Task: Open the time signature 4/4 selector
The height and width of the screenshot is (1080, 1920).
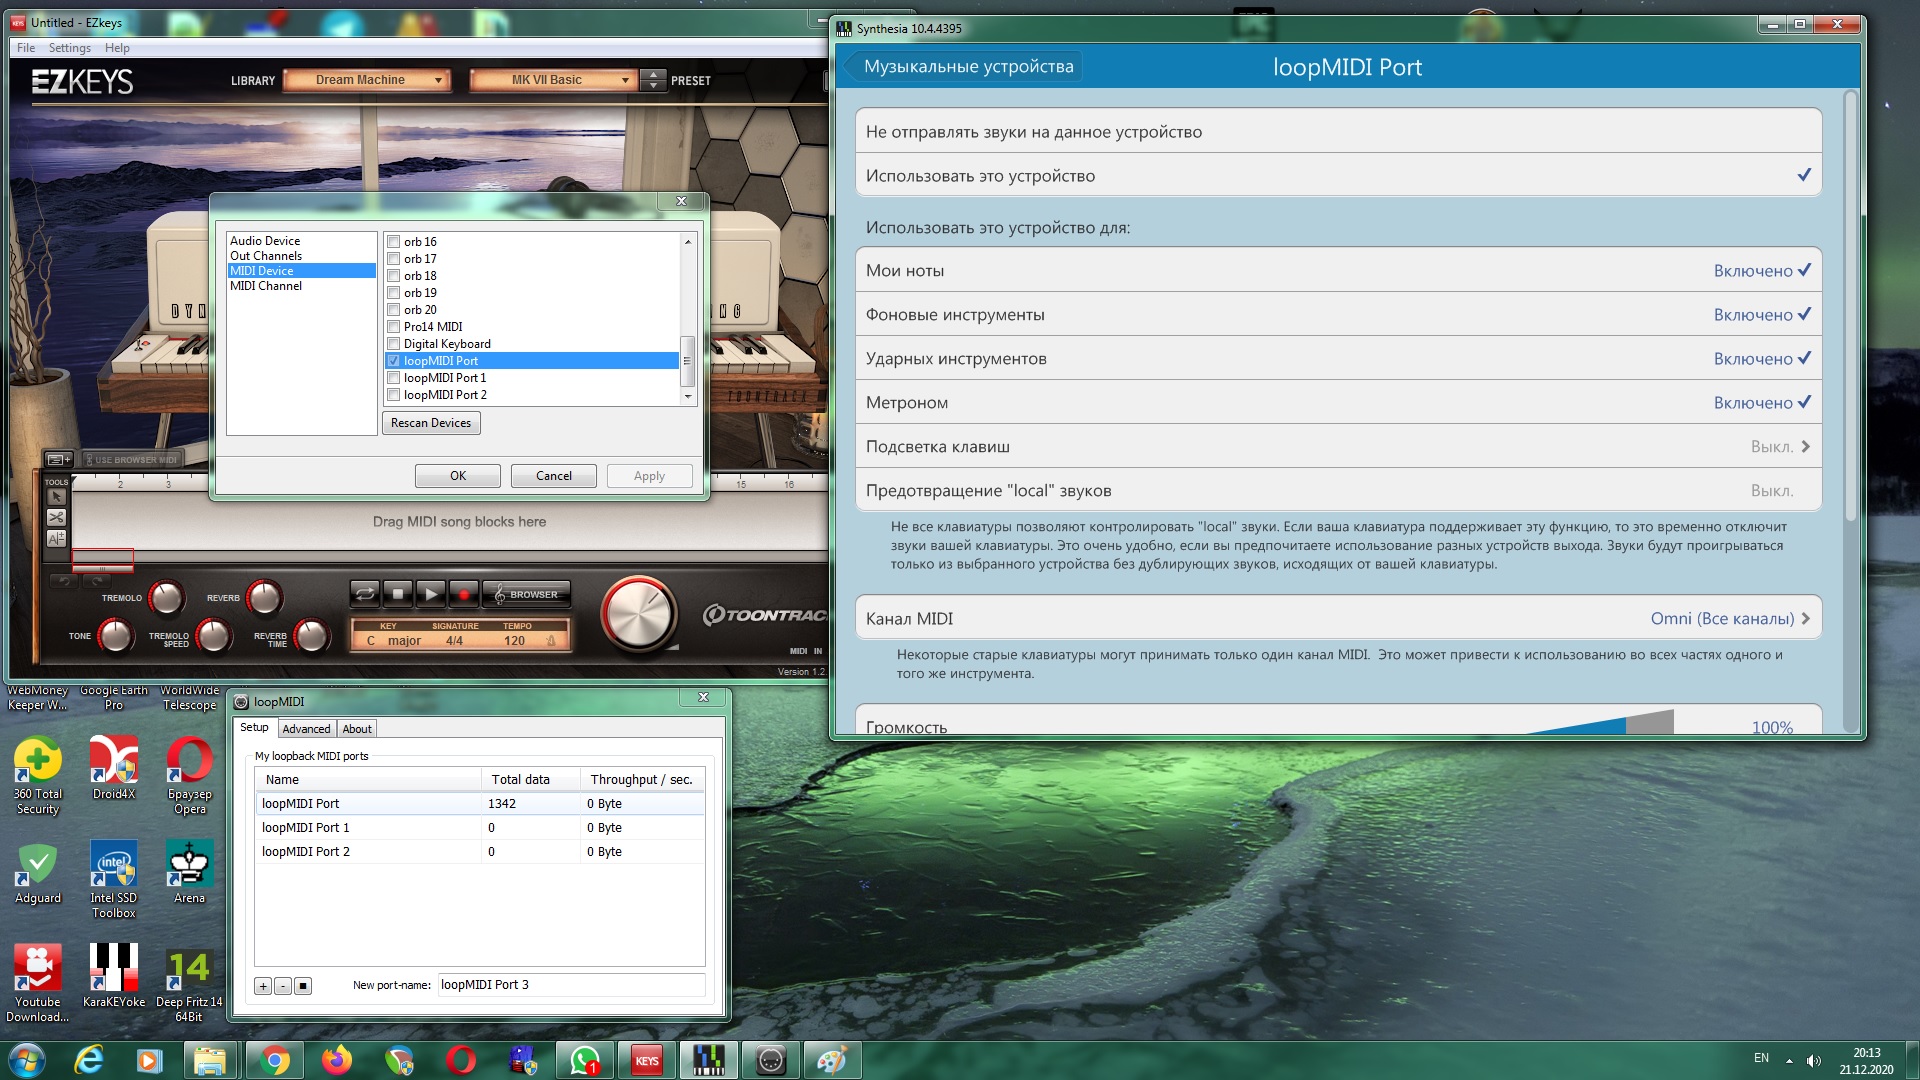Action: [454, 641]
